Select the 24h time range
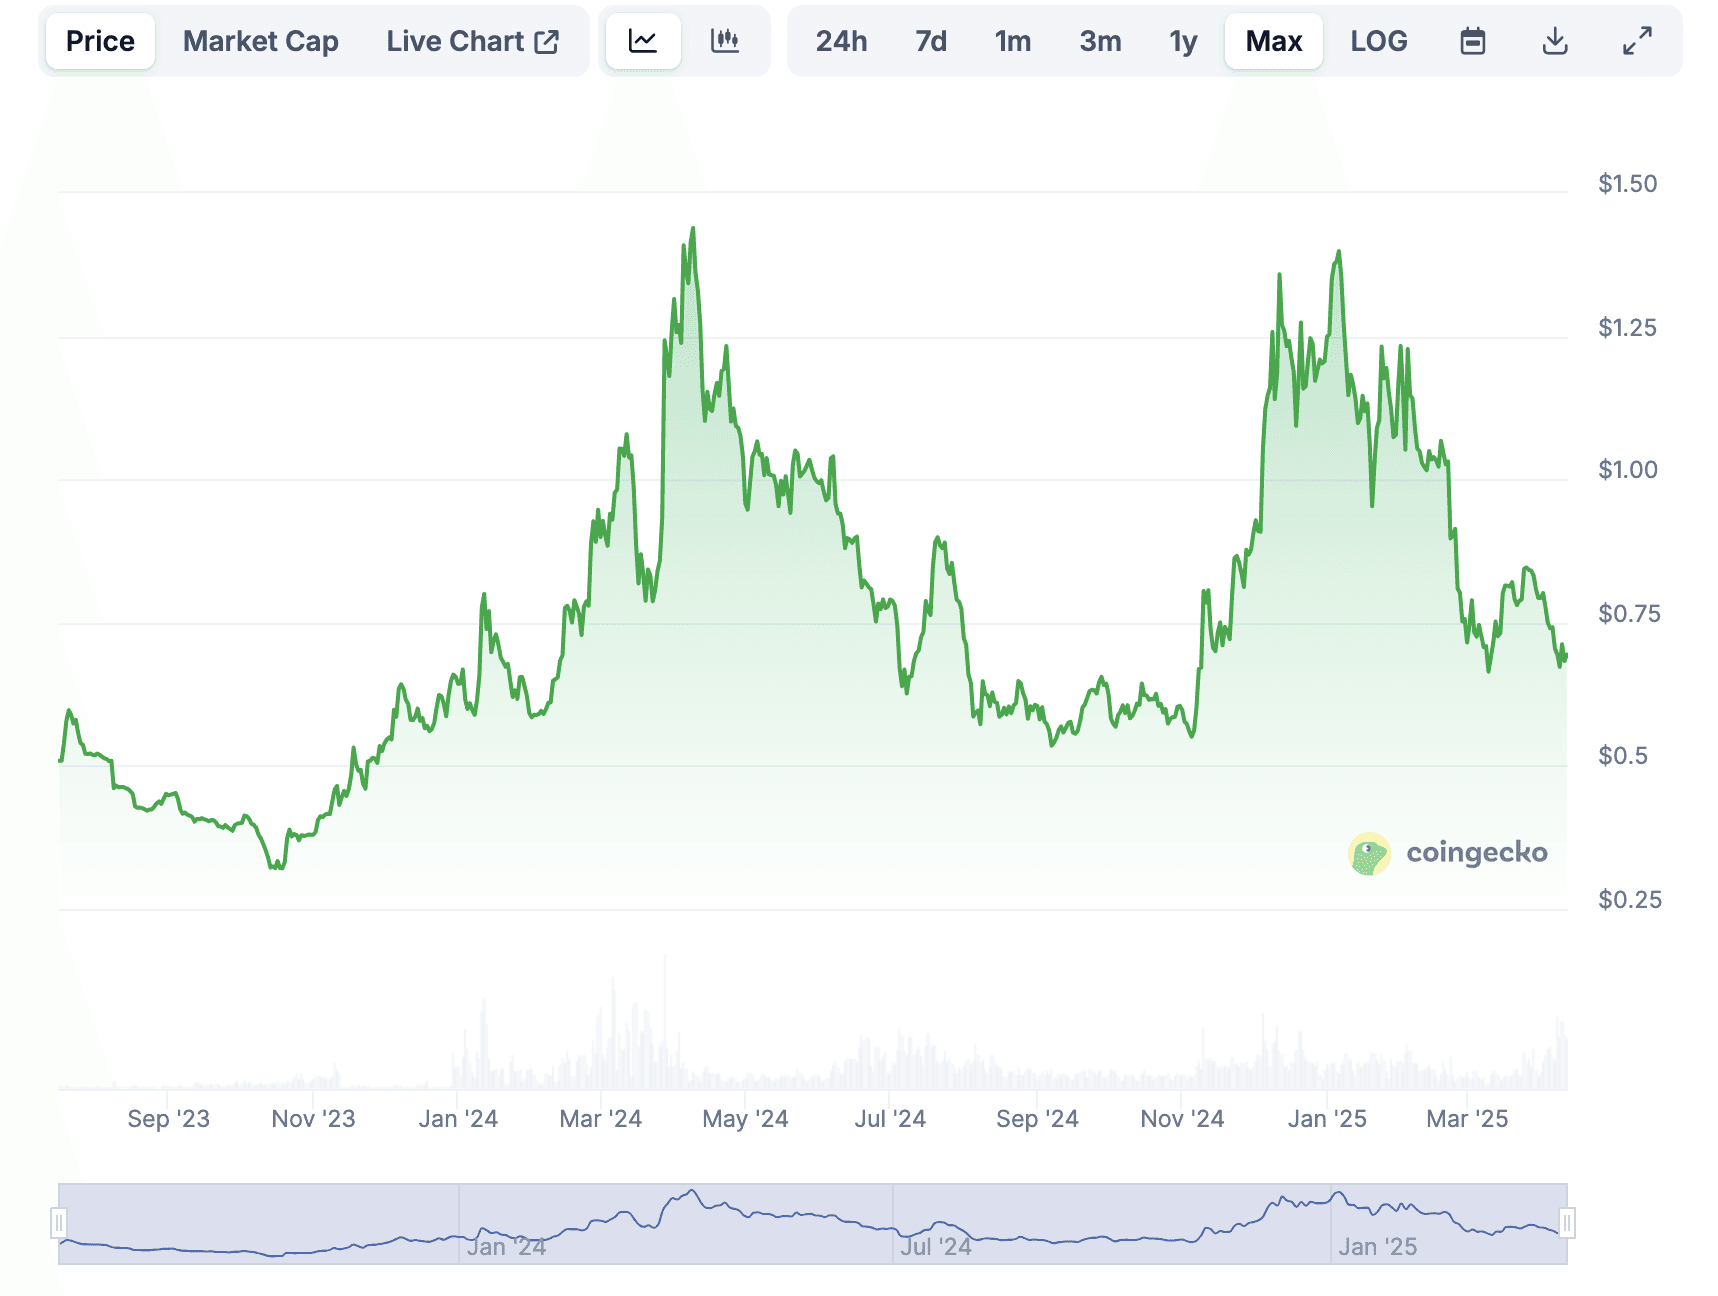 841,41
